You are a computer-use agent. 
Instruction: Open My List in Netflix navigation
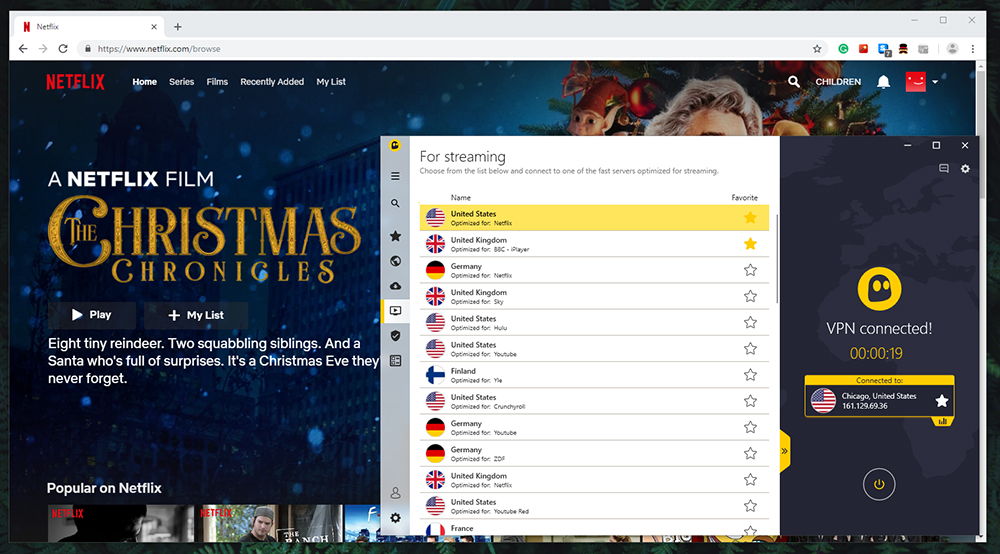click(331, 82)
